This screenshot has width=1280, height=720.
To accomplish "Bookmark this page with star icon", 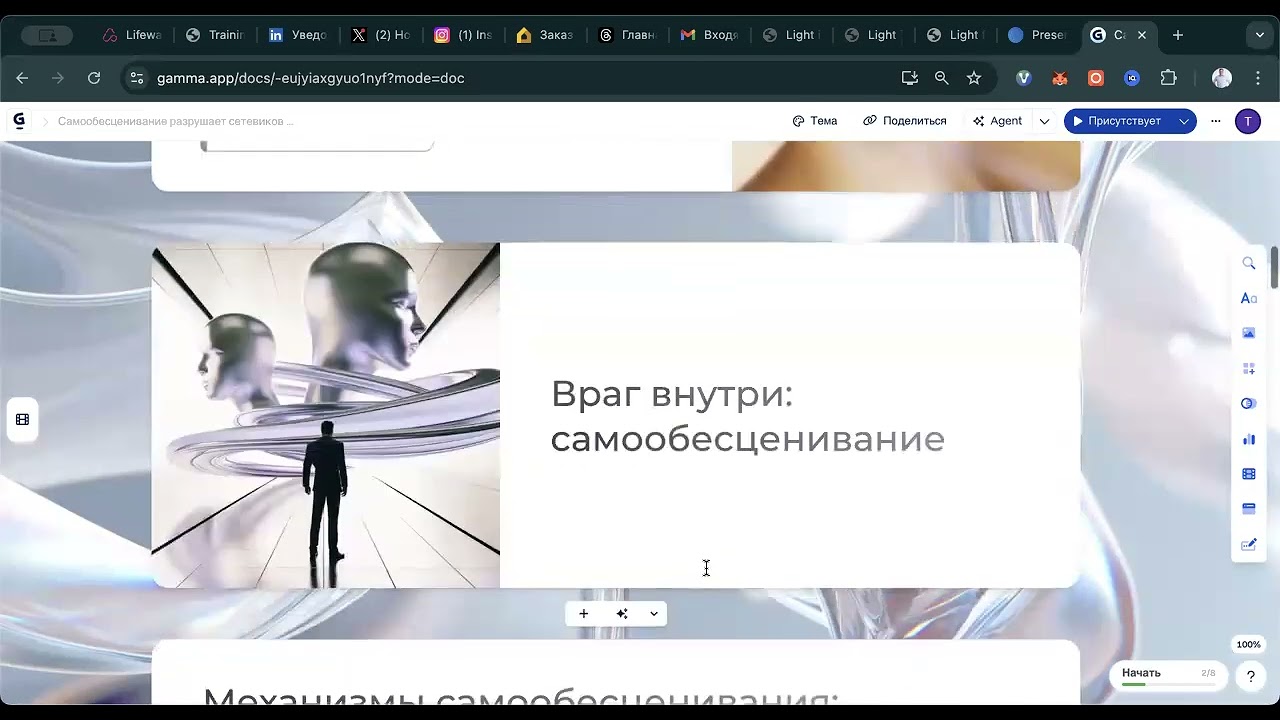I will tap(974, 78).
